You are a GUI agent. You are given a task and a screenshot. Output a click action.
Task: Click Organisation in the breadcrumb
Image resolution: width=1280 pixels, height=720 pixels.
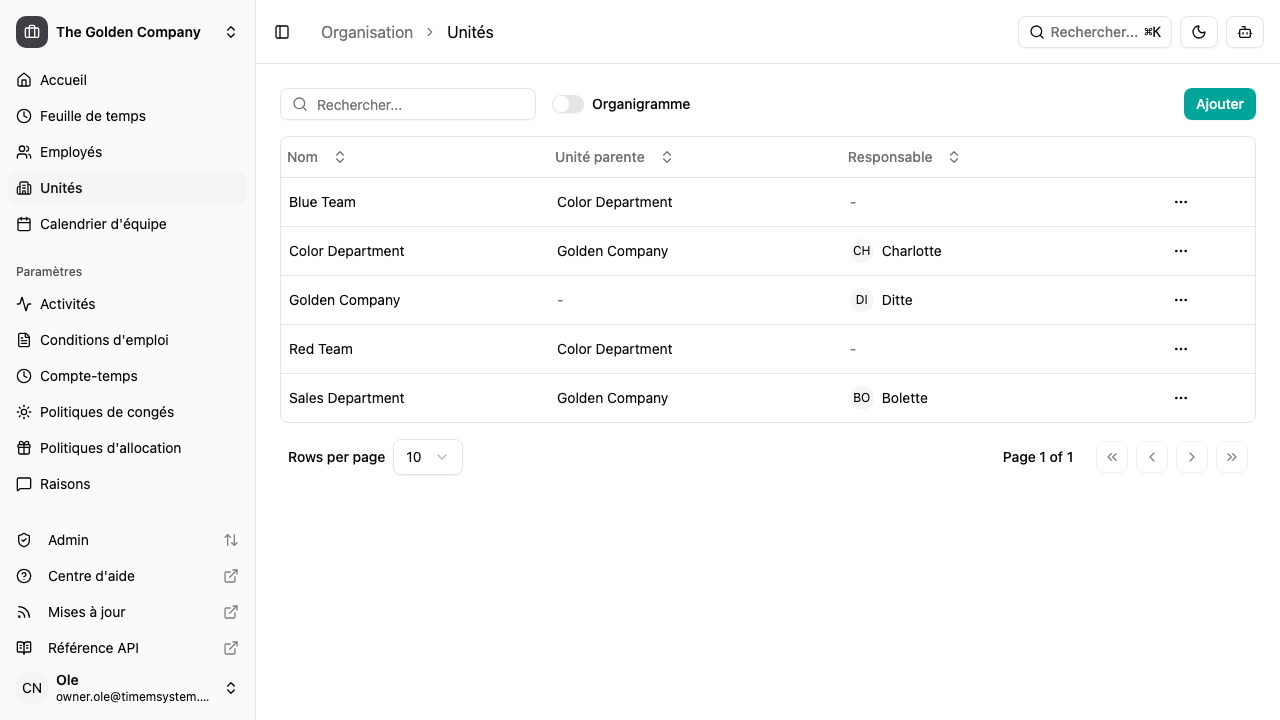(367, 32)
